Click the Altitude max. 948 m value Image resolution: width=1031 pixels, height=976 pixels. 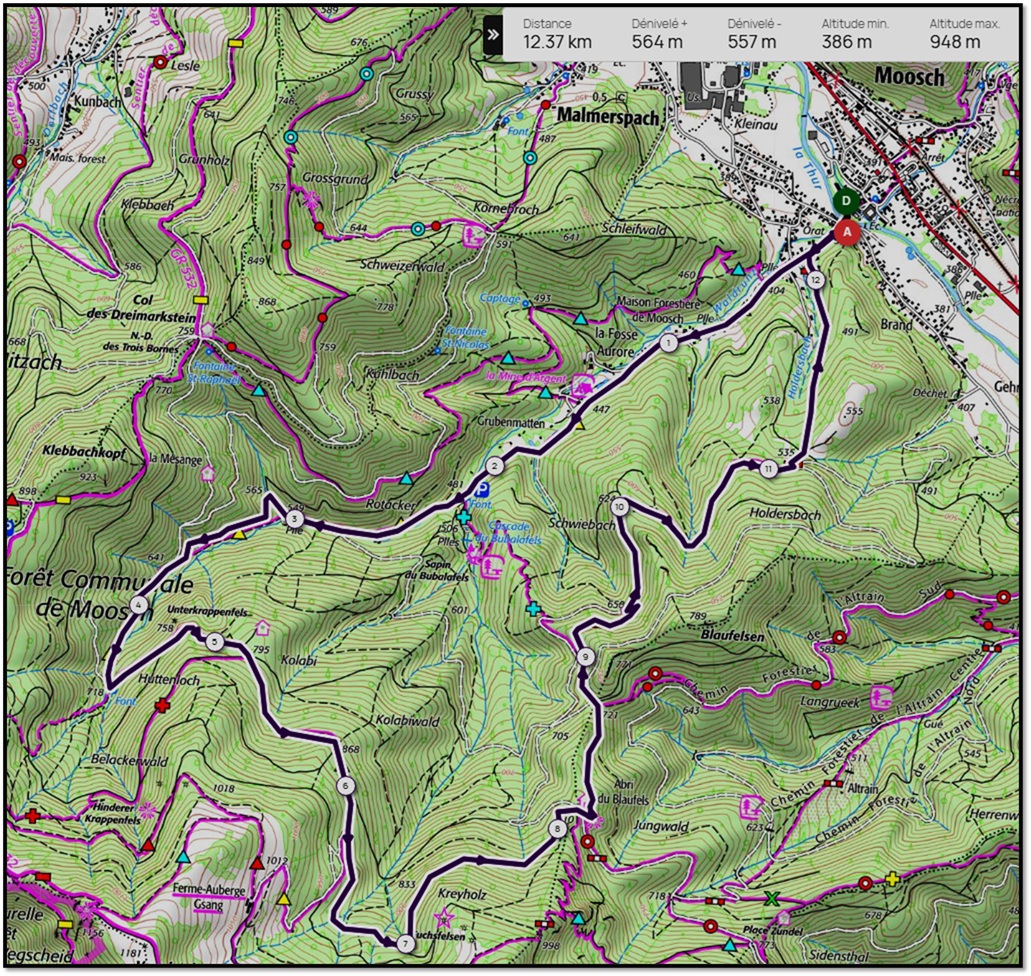coord(955,42)
